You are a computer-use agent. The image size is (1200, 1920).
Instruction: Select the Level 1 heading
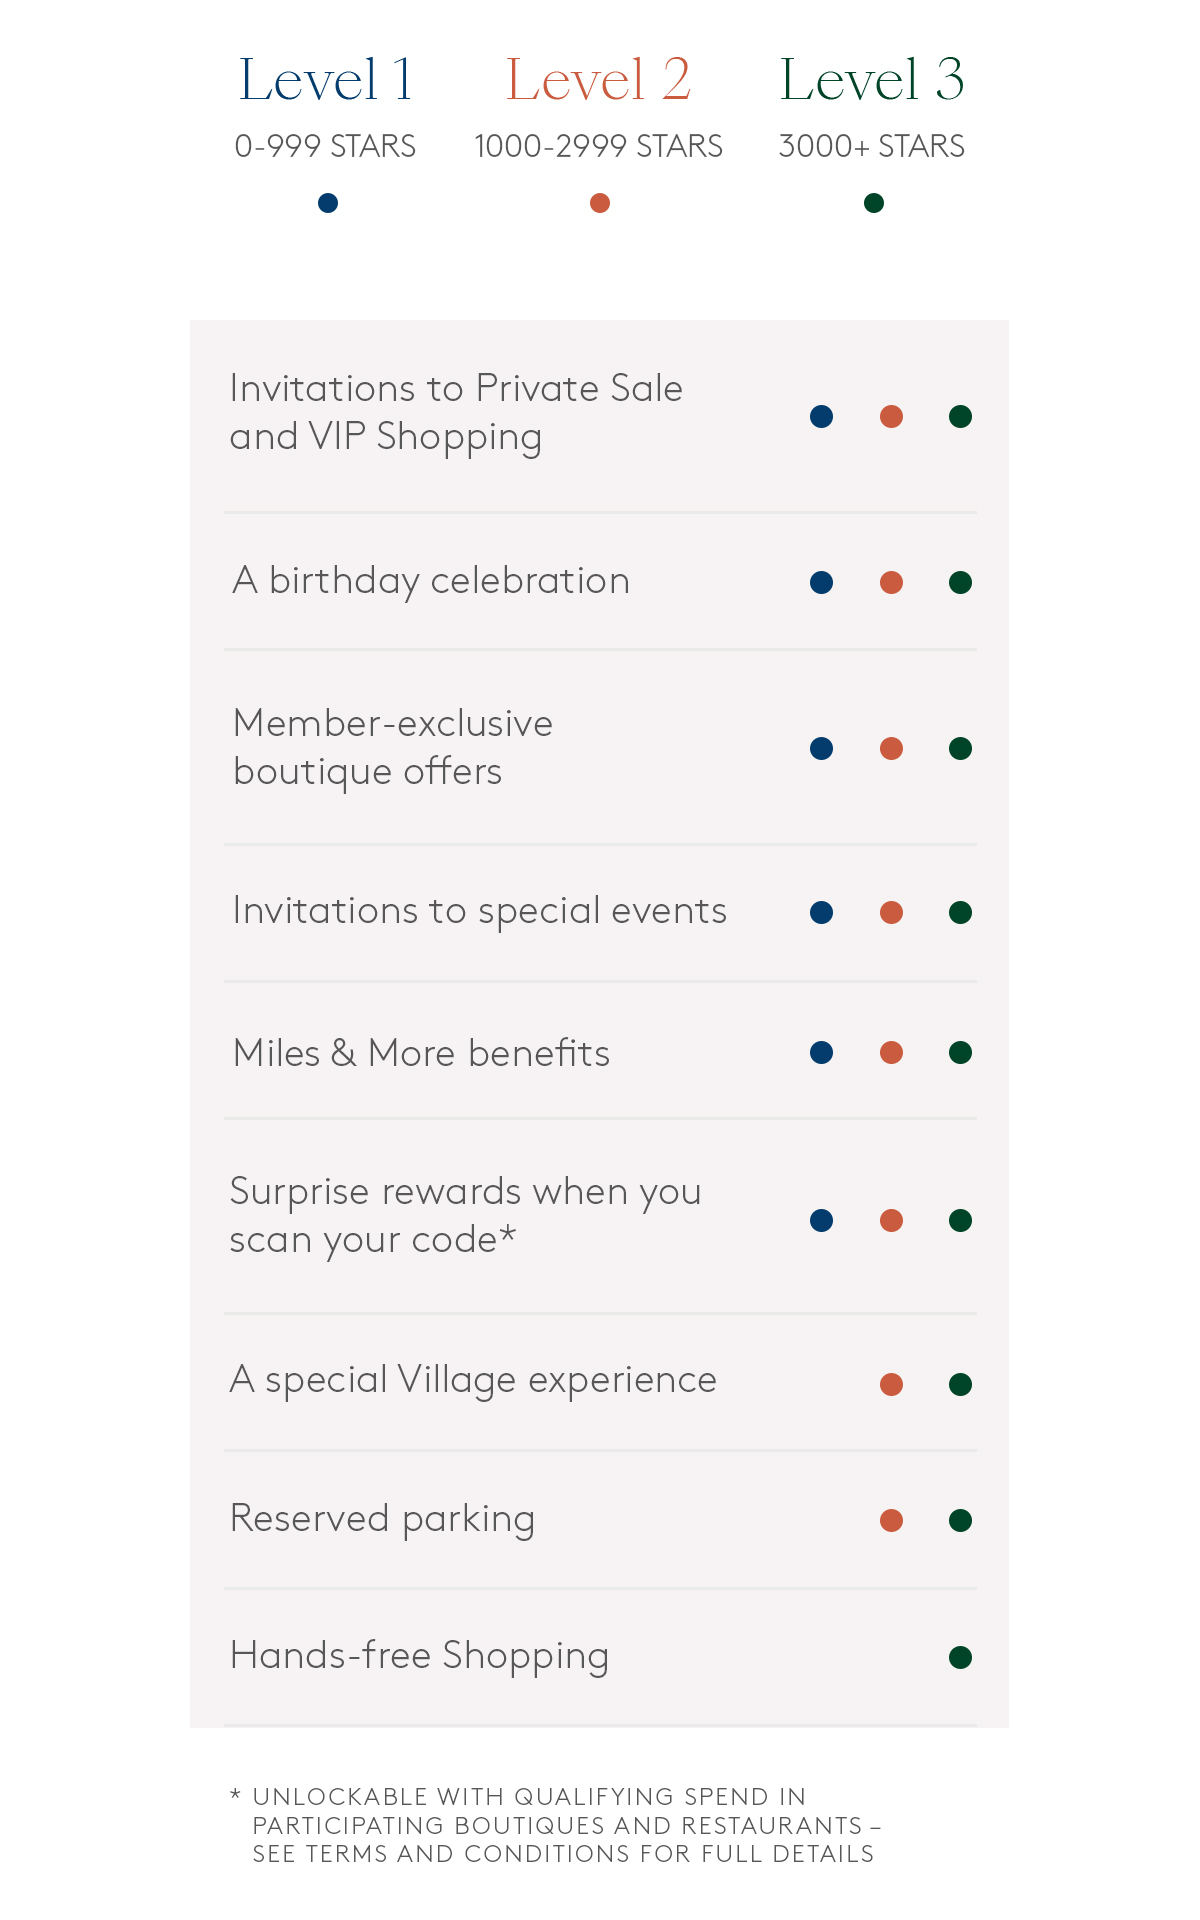(326, 80)
